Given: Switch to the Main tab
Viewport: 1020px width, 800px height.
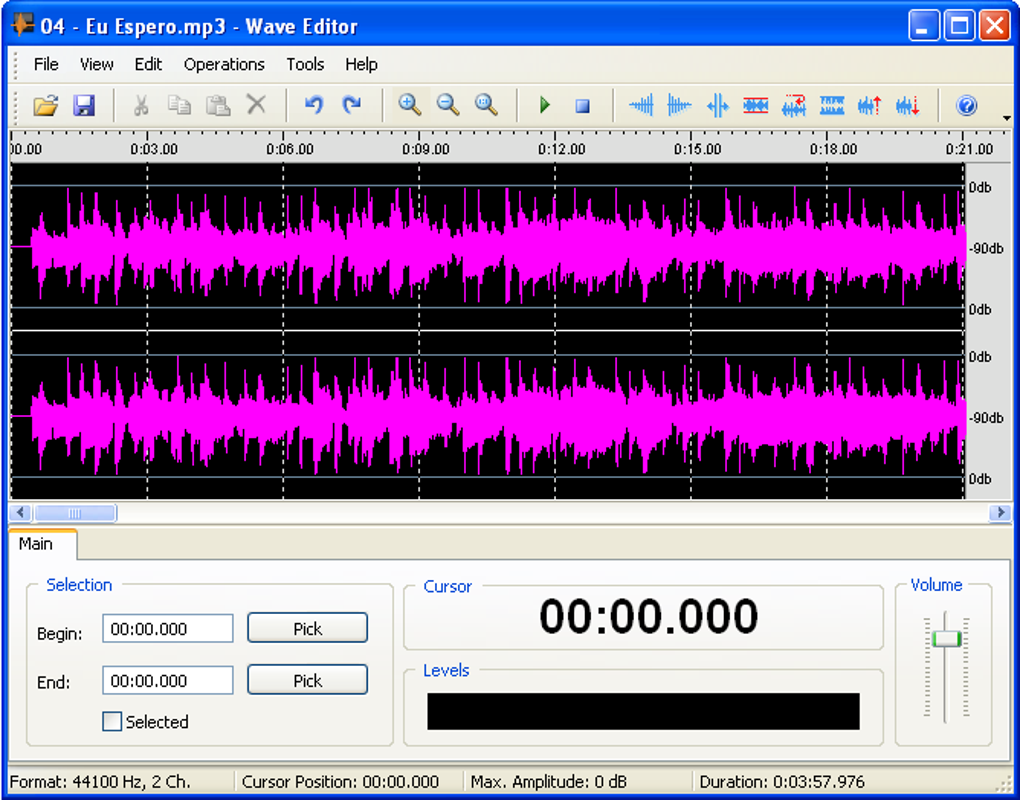Looking at the screenshot, I should (x=36, y=544).
